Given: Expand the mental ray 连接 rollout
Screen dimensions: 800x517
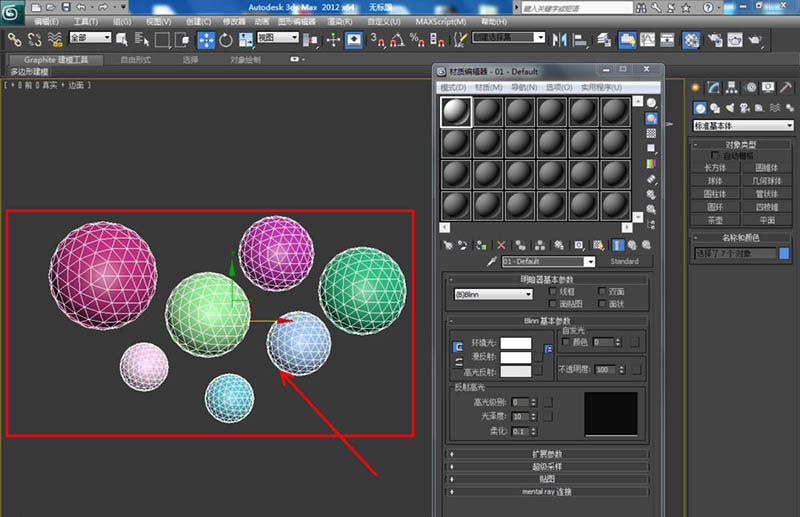Looking at the screenshot, I should pos(547,492).
